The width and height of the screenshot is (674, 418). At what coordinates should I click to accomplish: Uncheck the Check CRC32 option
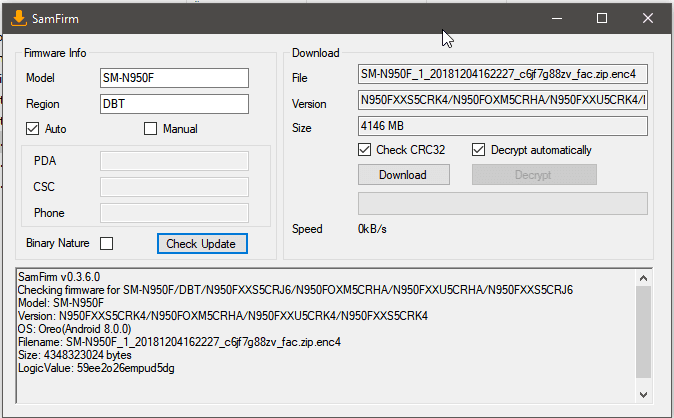(x=365, y=150)
